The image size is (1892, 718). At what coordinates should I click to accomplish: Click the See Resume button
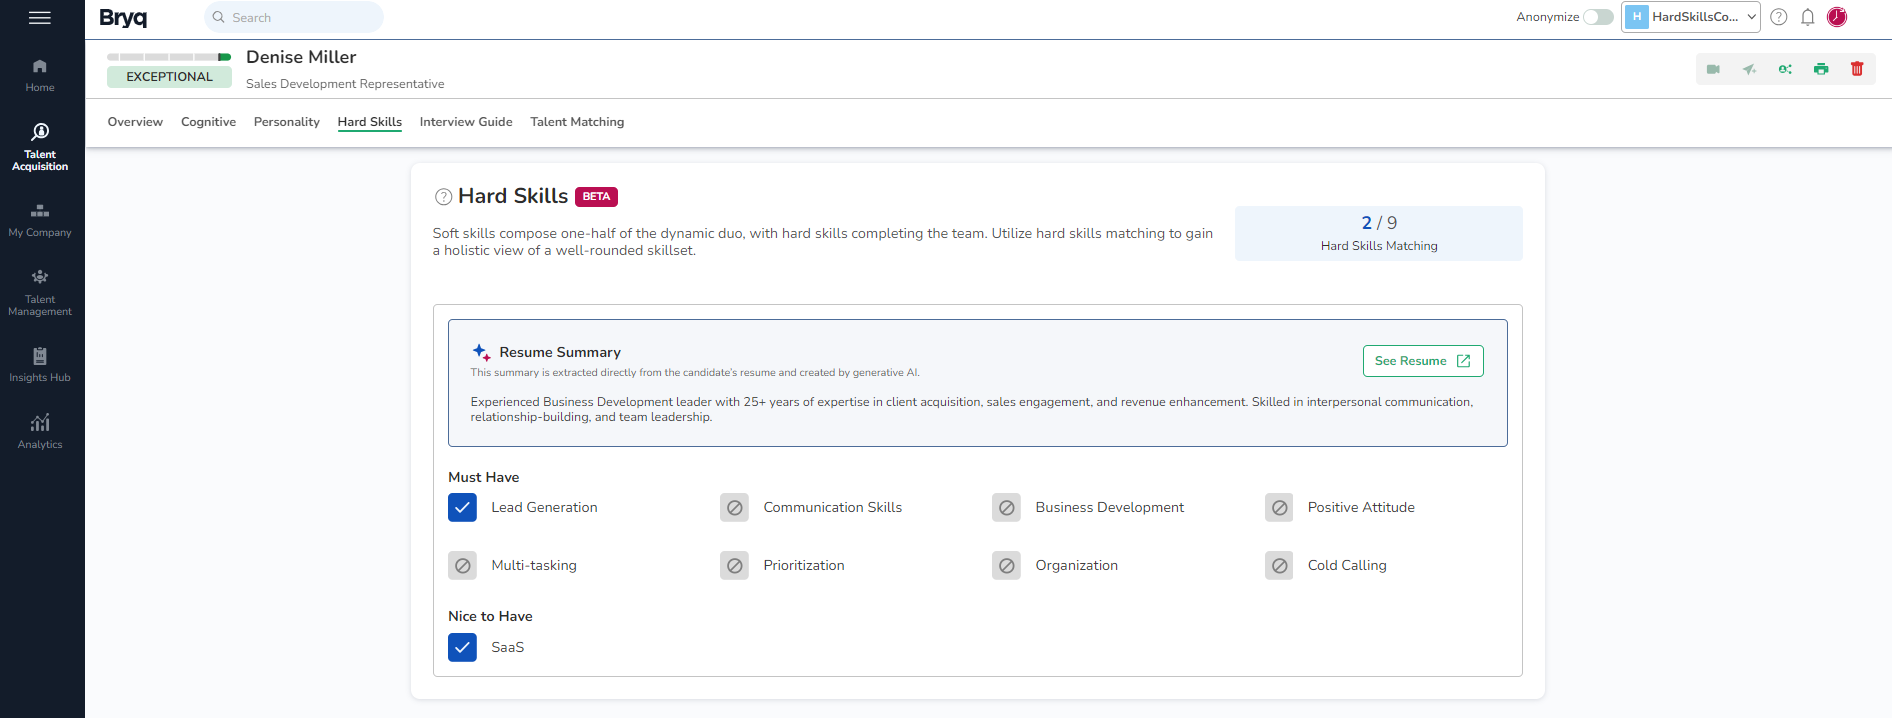click(x=1422, y=361)
